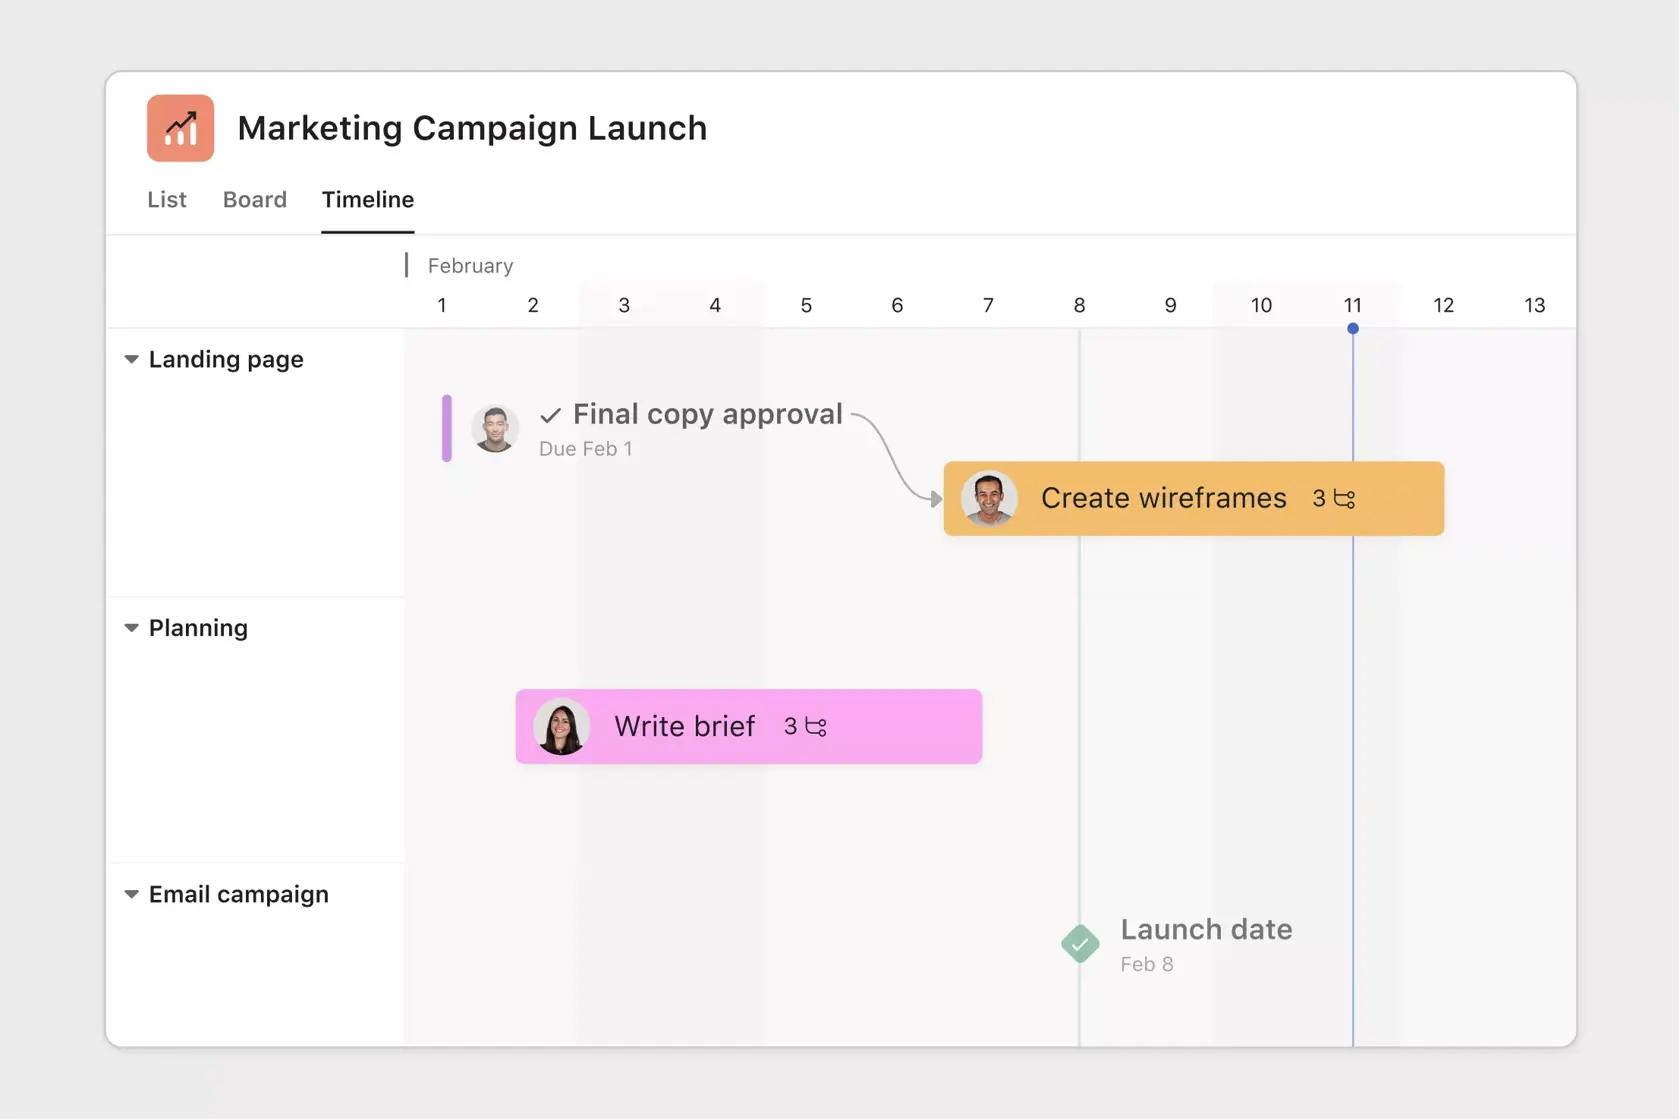Collapse the Planning section

click(x=131, y=628)
